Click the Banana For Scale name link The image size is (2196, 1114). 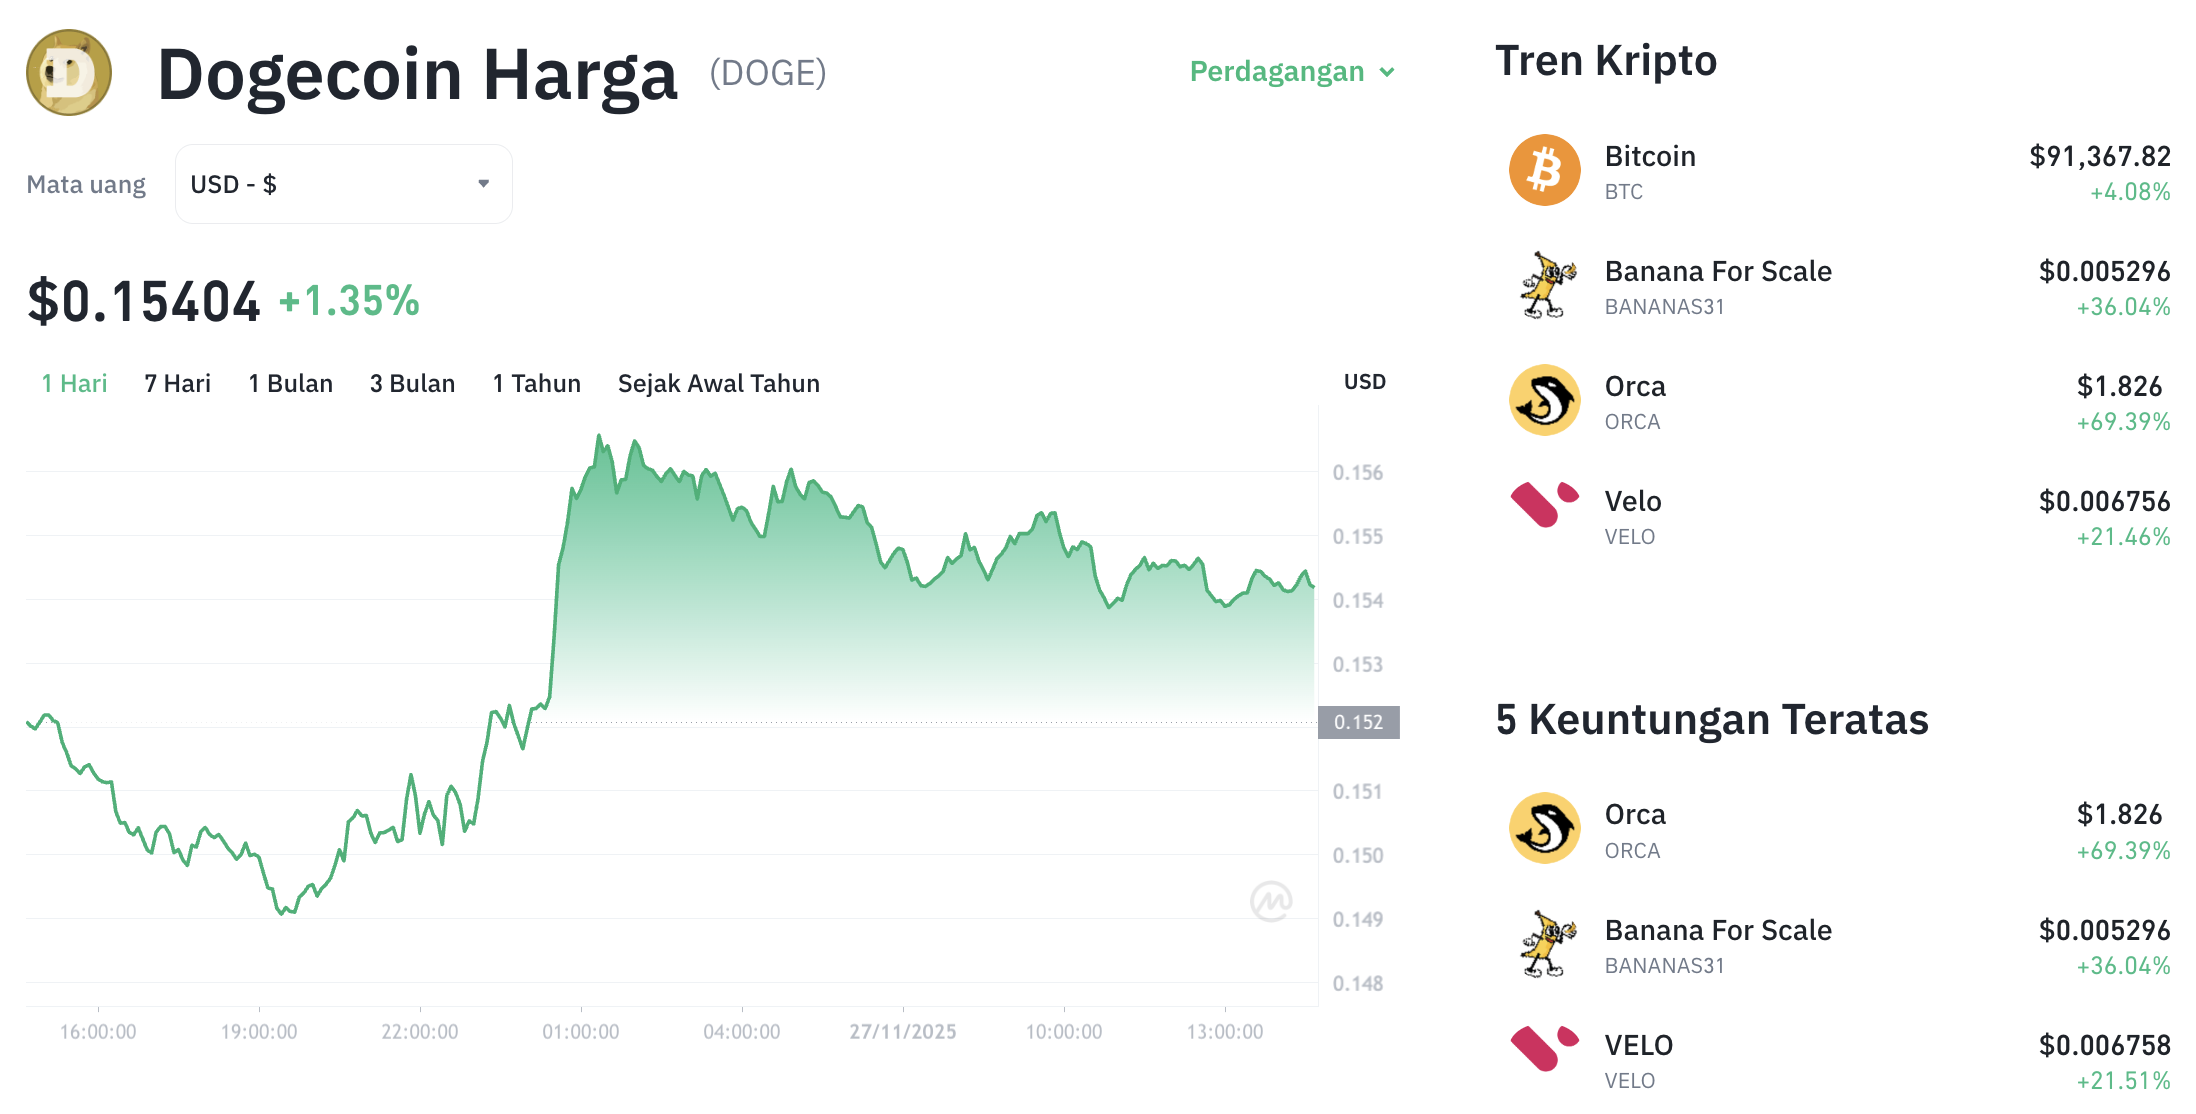coord(1718,271)
